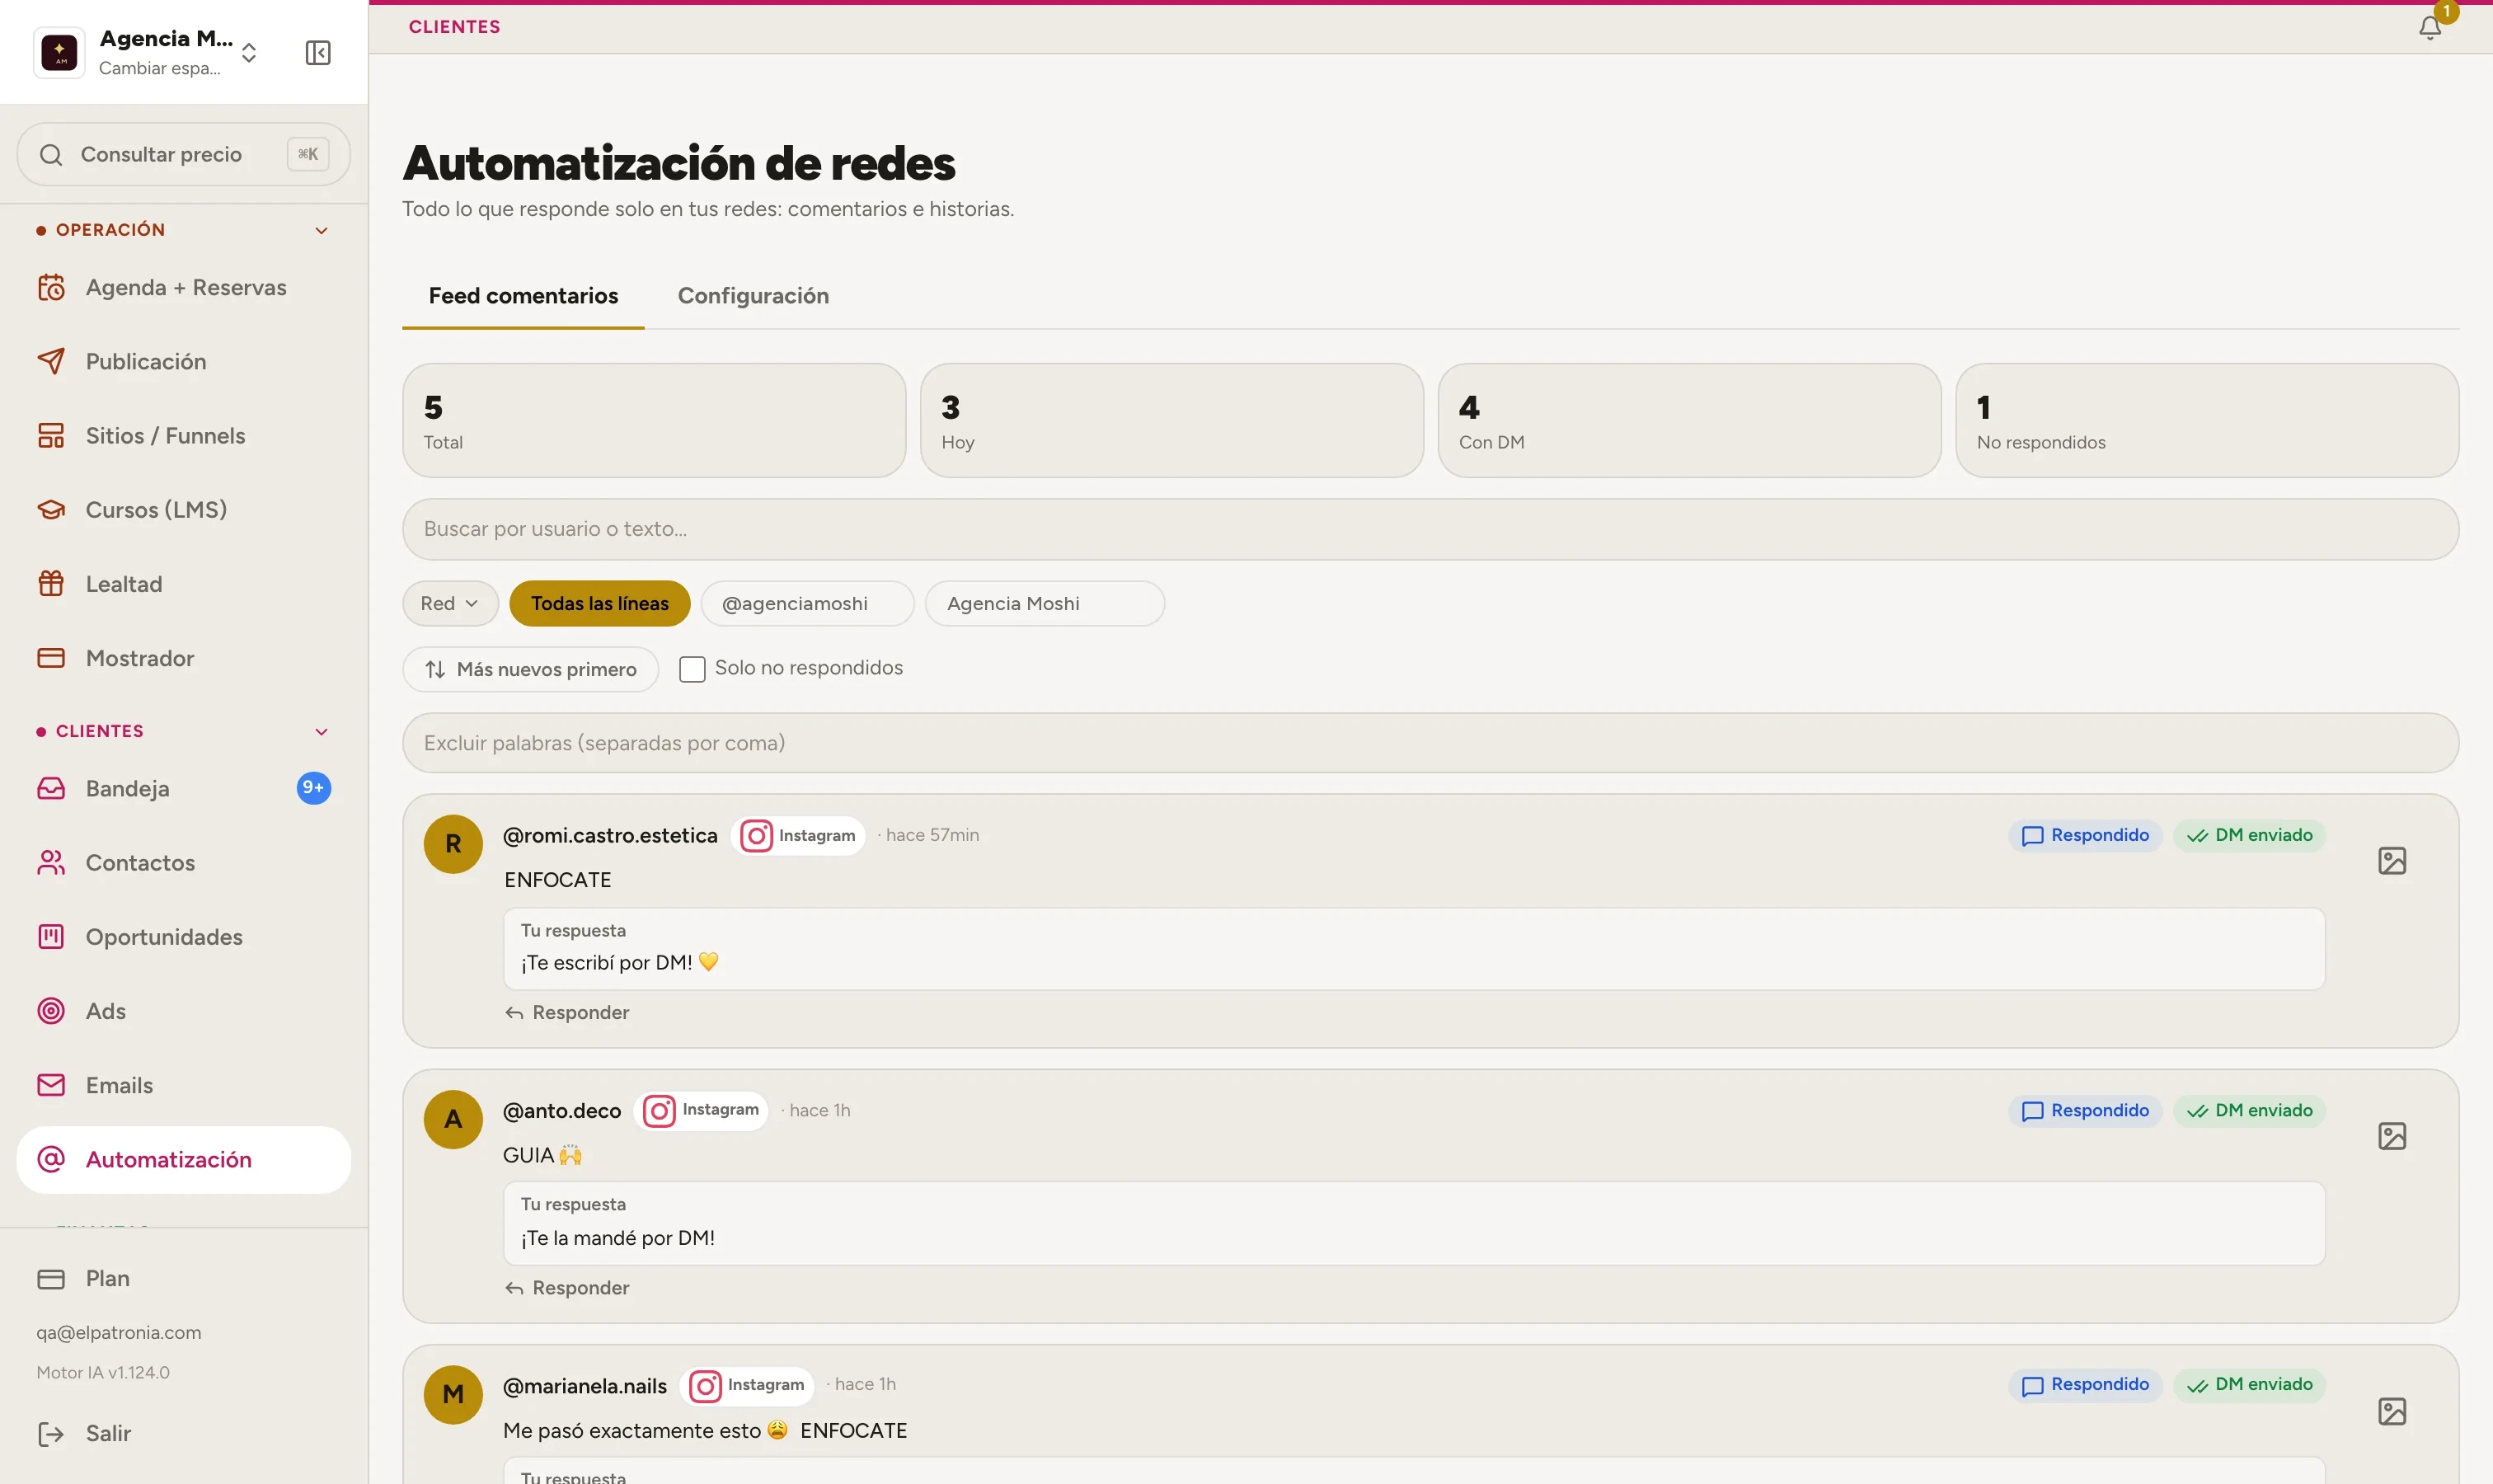2493x1484 pixels.
Task: Collapse the sidebar panel icon
Action: pyautogui.click(x=318, y=52)
